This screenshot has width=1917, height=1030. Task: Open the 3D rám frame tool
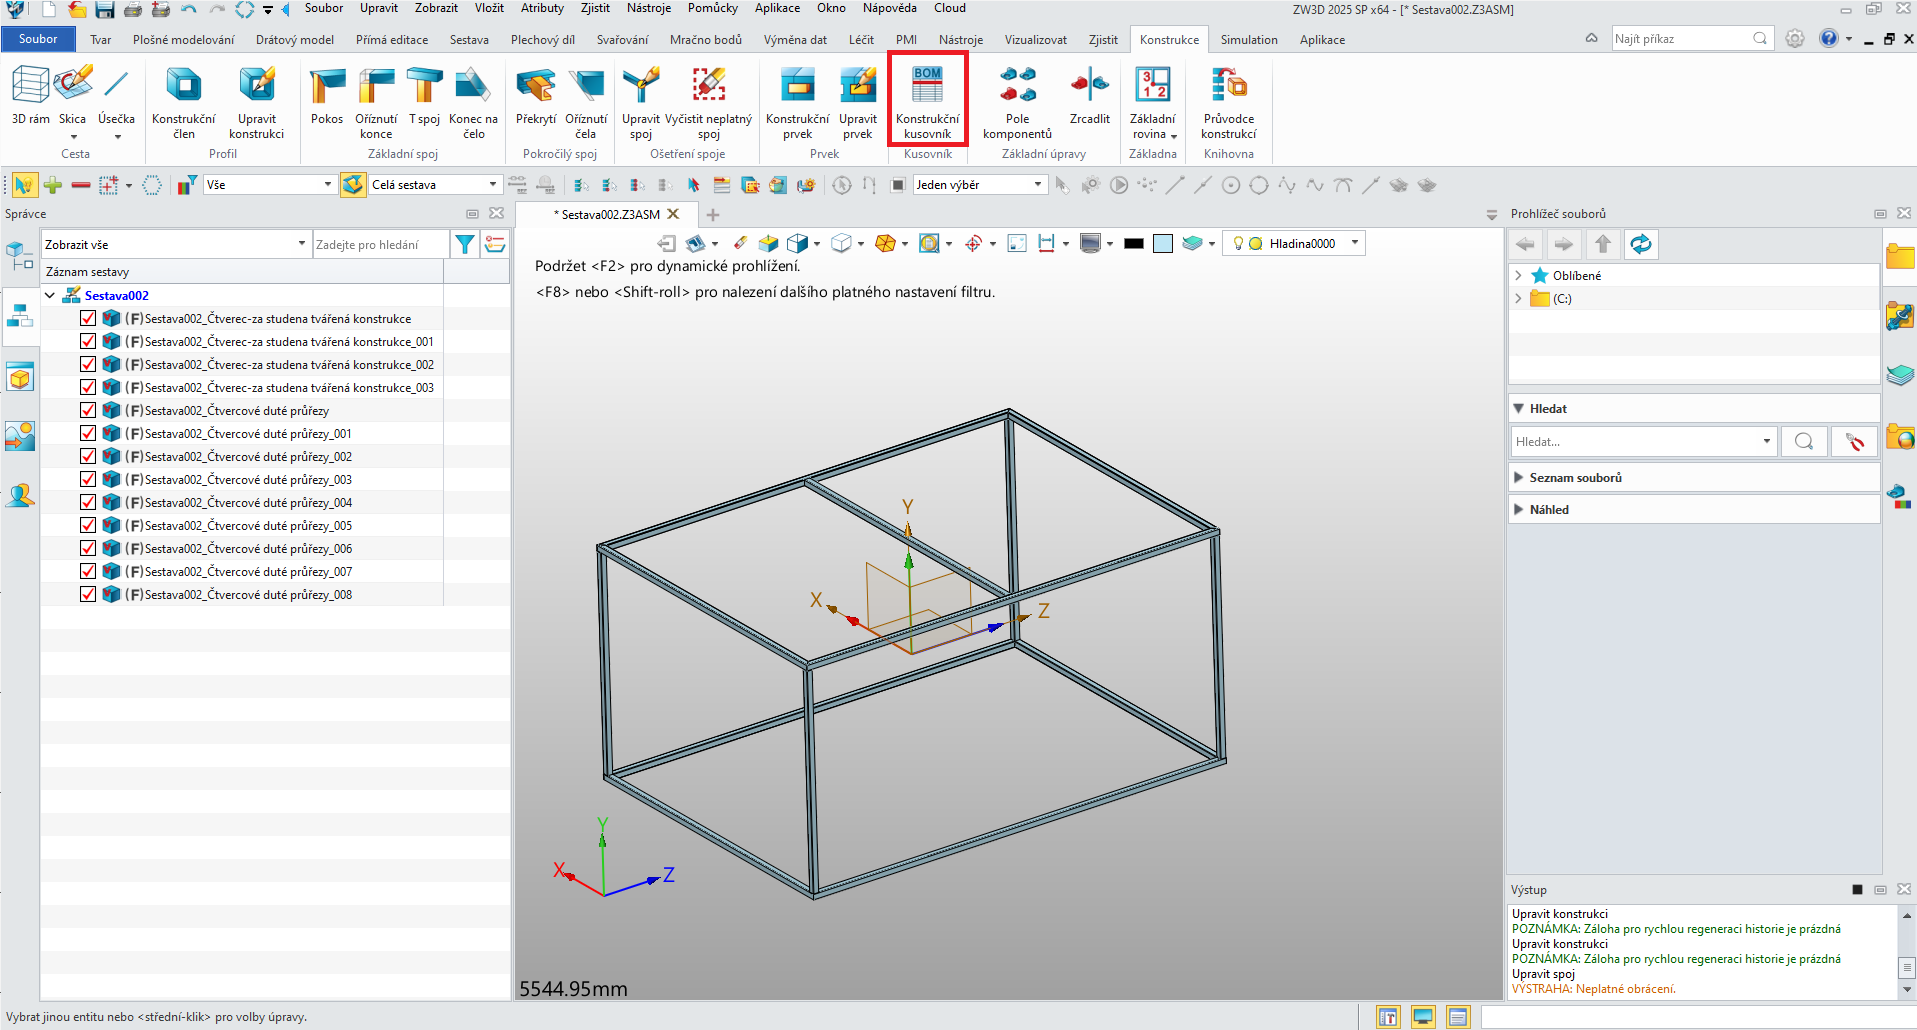pos(30,96)
